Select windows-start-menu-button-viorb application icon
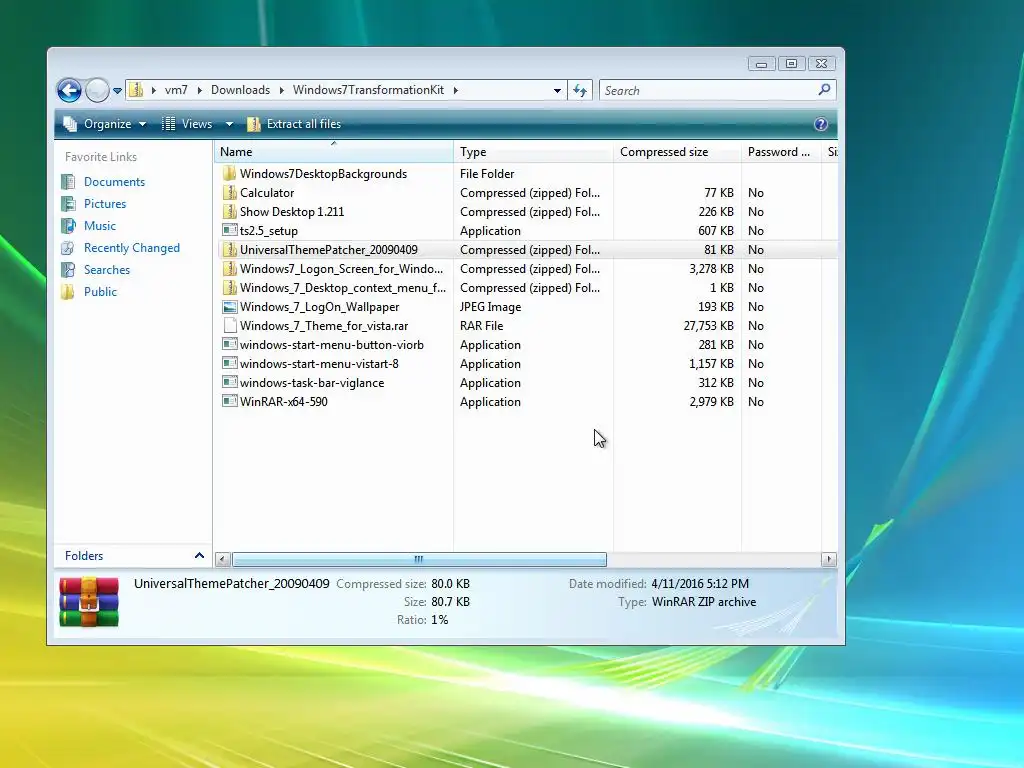1024x768 pixels. click(229, 344)
